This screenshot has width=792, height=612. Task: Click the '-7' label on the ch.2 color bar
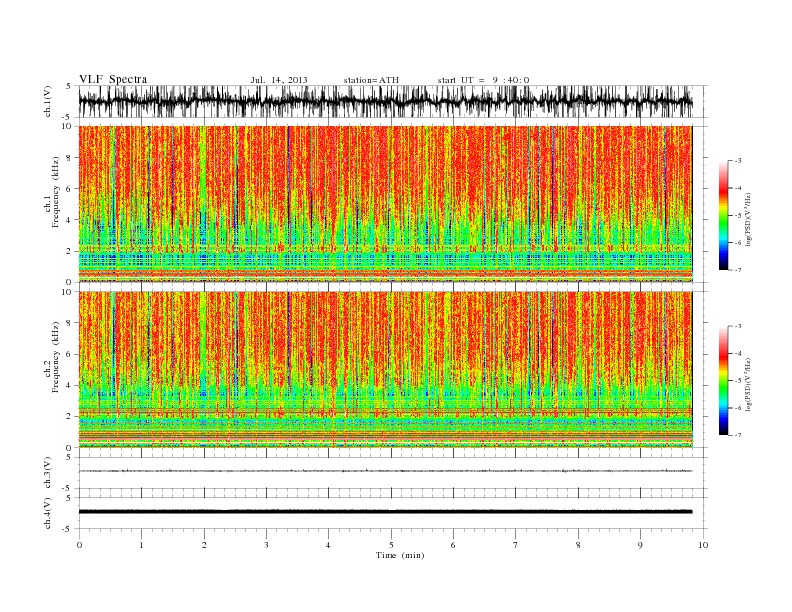tap(738, 435)
